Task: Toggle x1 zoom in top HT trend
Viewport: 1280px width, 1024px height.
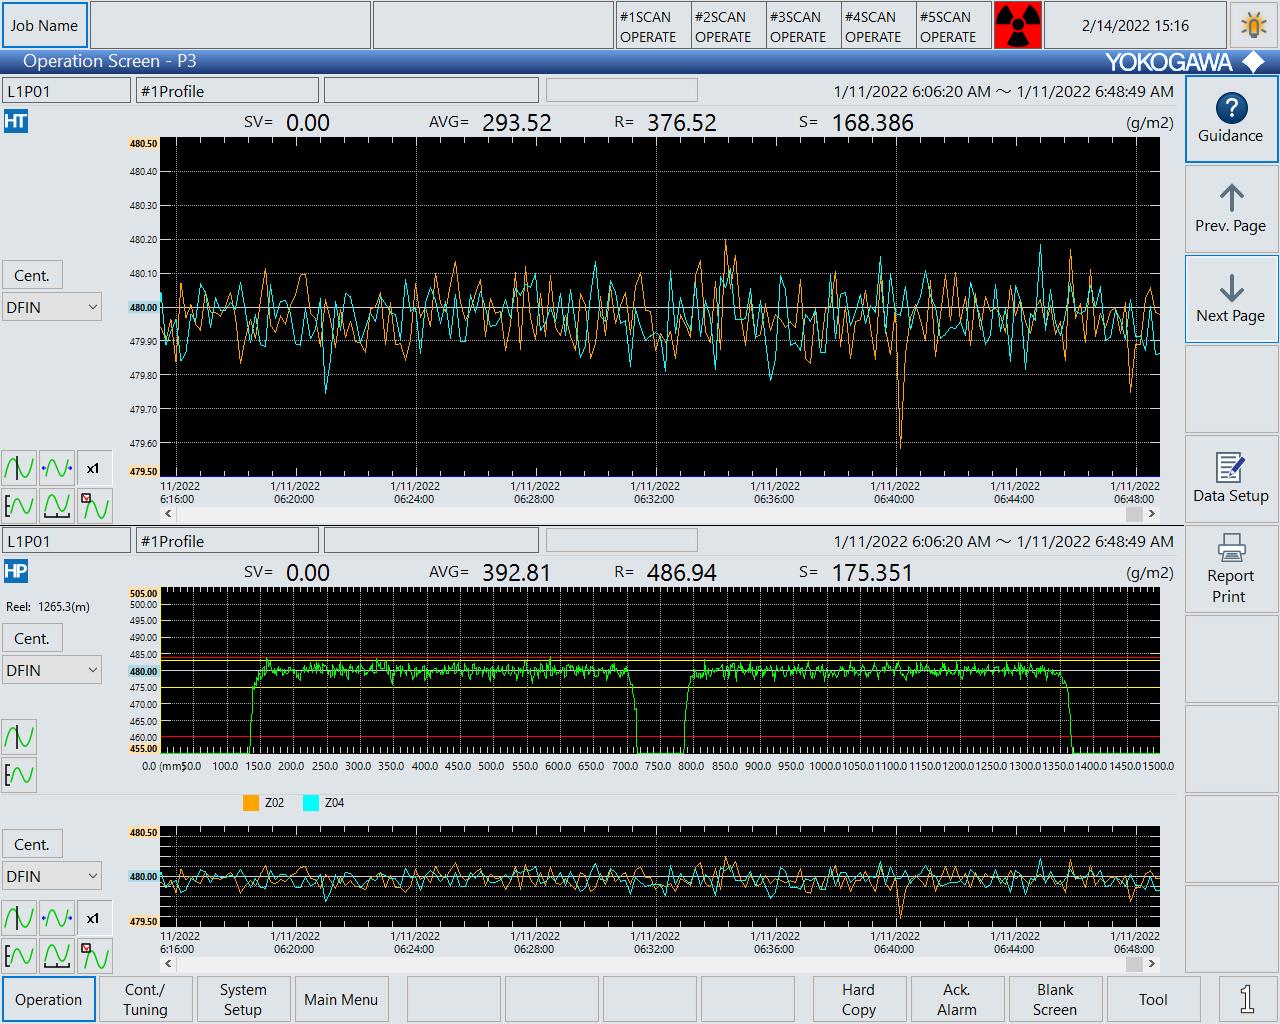Action: point(94,468)
